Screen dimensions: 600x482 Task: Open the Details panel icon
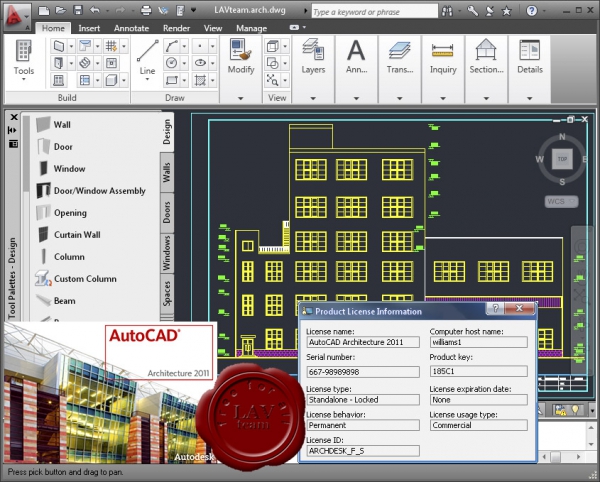coord(530,50)
